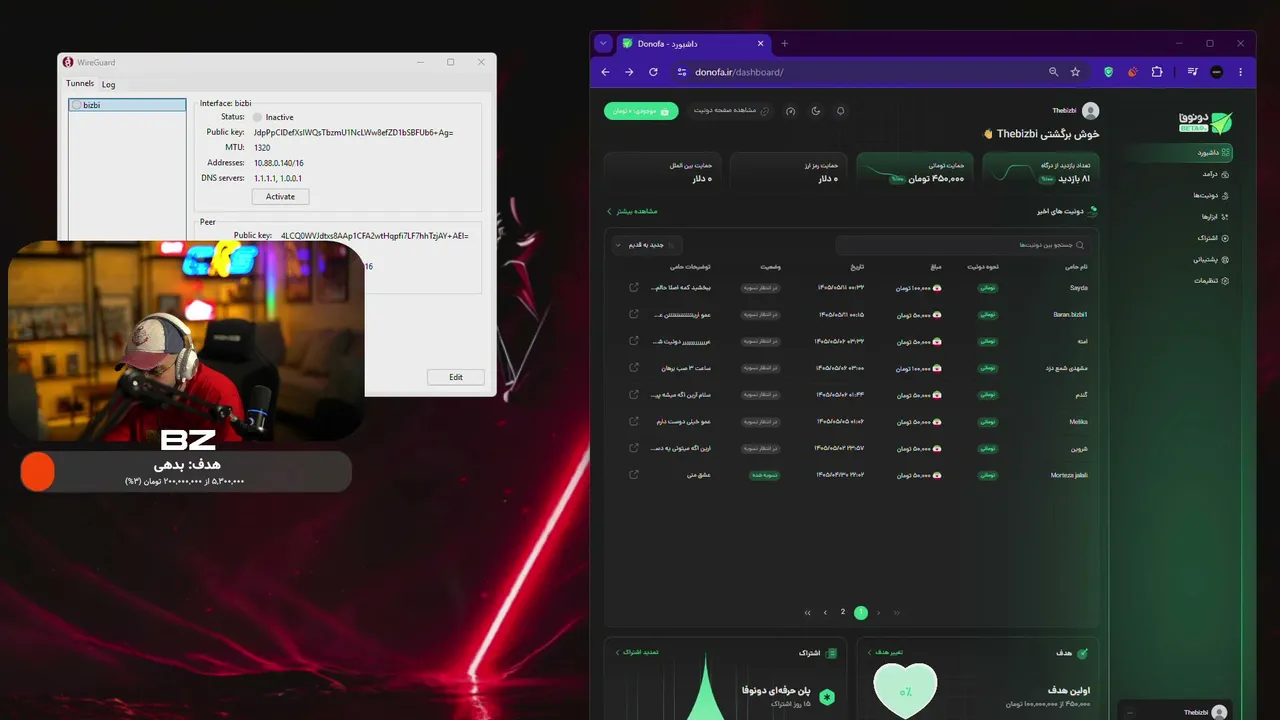Open the green shield extension
Image resolution: width=1280 pixels, height=720 pixels.
click(1108, 72)
